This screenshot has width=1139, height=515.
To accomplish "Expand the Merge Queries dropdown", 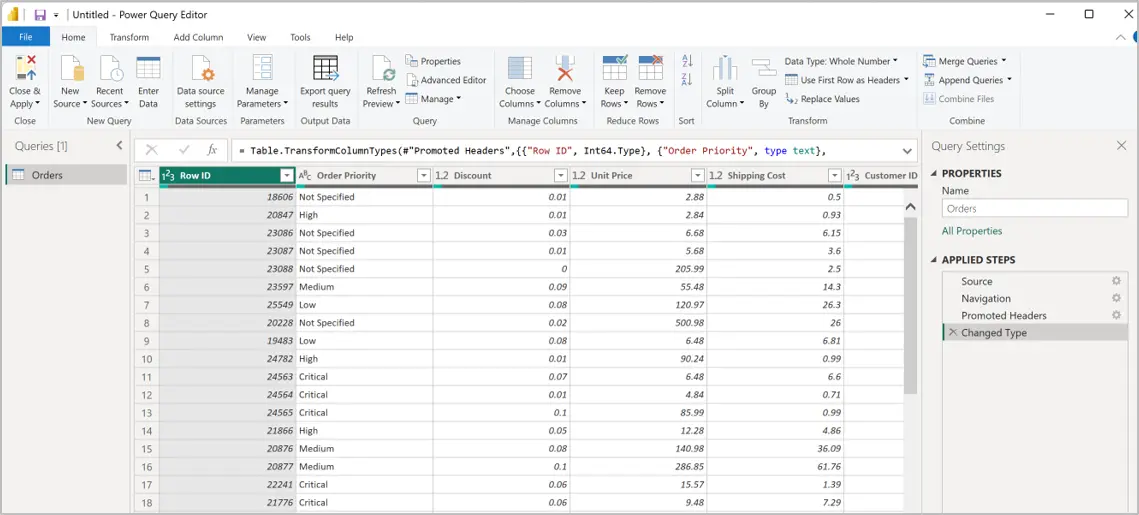I will 1004,61.
